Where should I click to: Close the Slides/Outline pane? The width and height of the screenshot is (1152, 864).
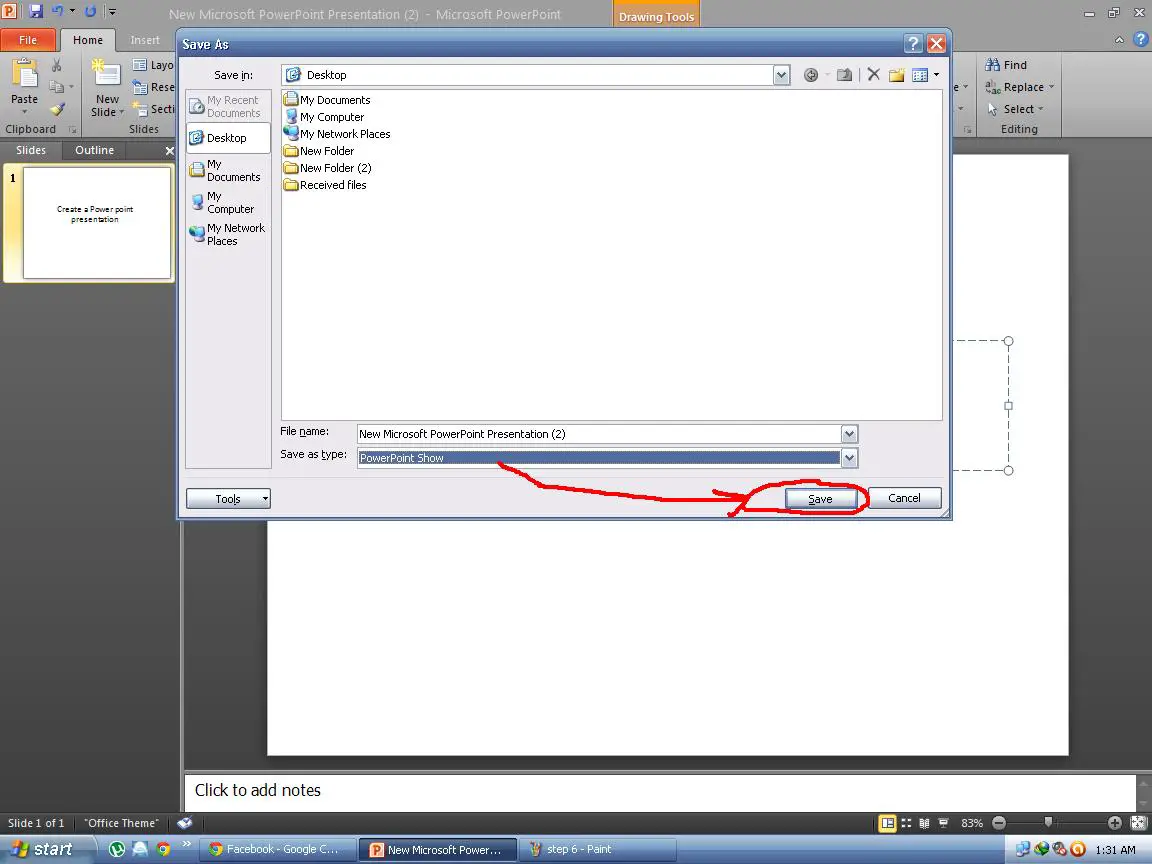(170, 151)
